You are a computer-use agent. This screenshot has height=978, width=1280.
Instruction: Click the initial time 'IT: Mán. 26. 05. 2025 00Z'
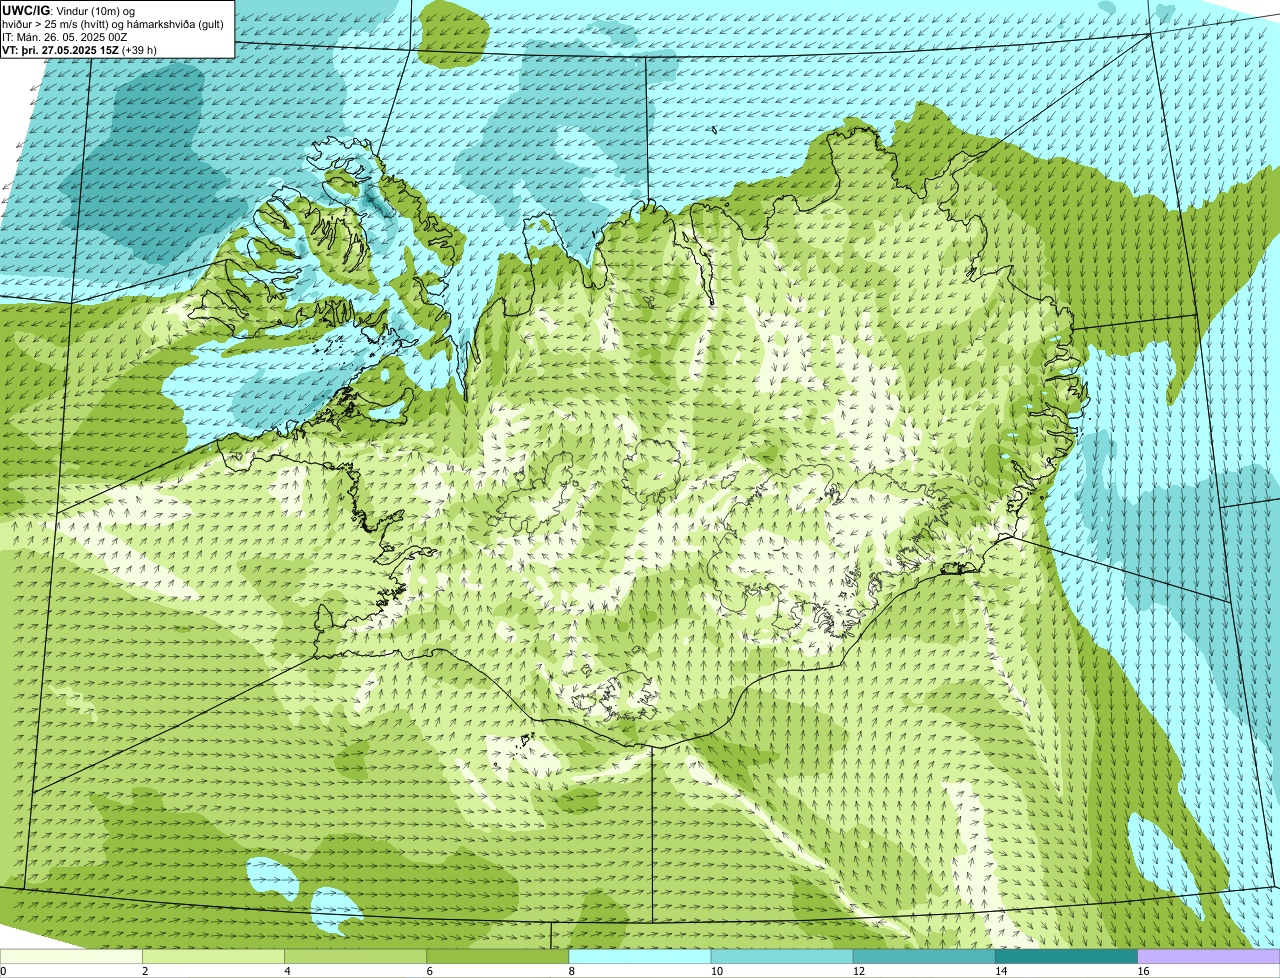pos(65,37)
